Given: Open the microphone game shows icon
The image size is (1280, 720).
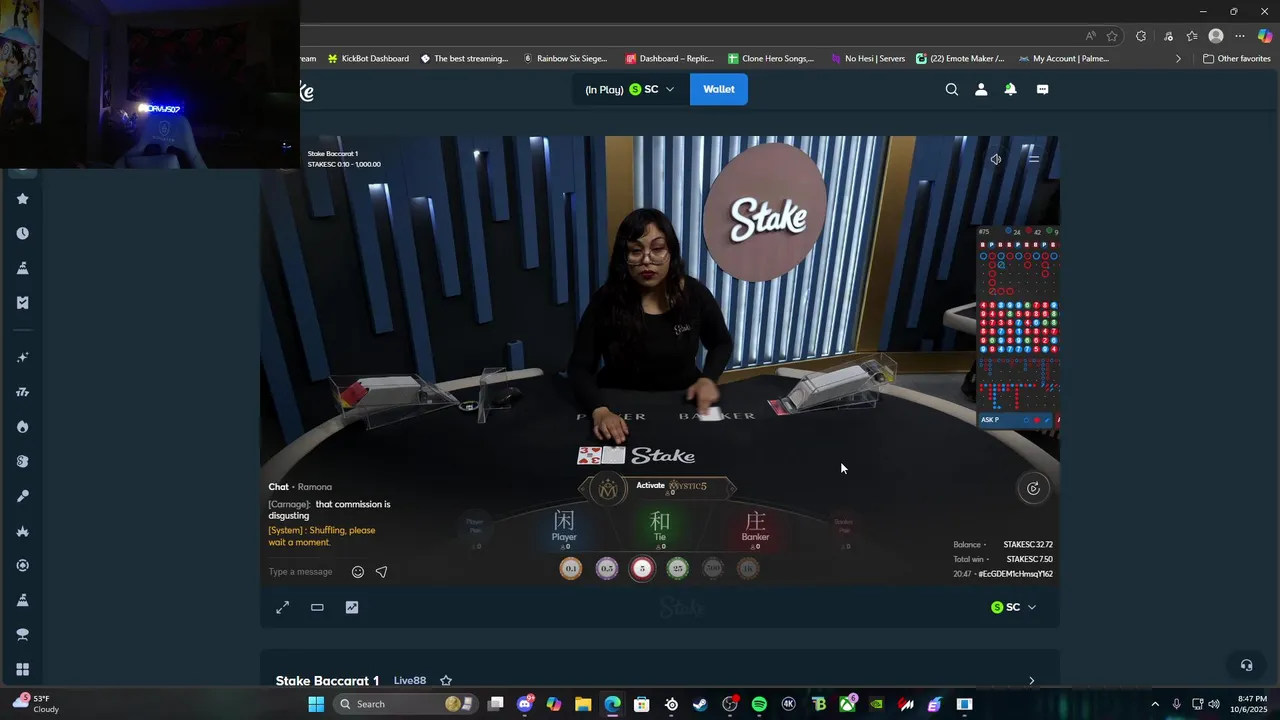Looking at the screenshot, I should 22,496.
